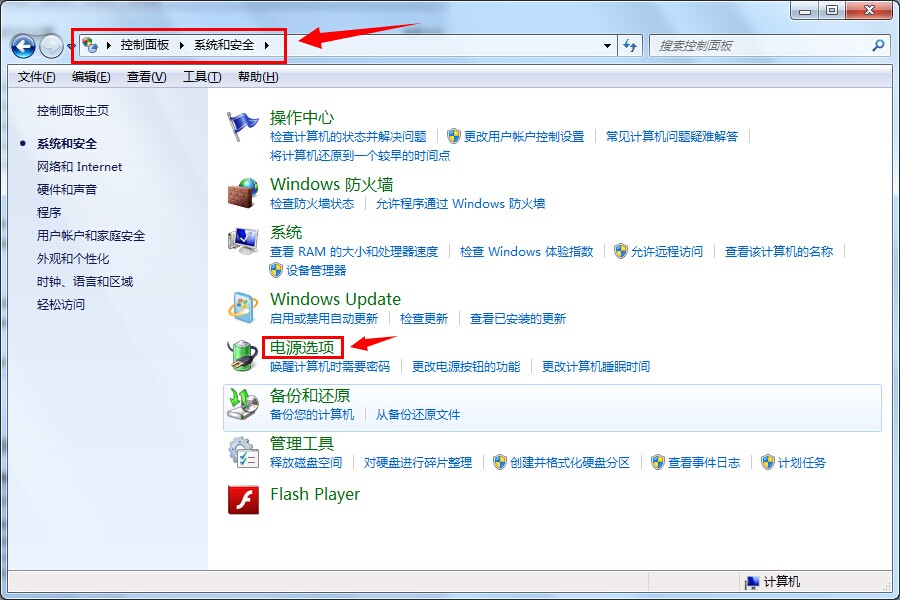The width and height of the screenshot is (900, 600).
Task: Click the 搜索控制面板 search box
Action: pos(760,45)
